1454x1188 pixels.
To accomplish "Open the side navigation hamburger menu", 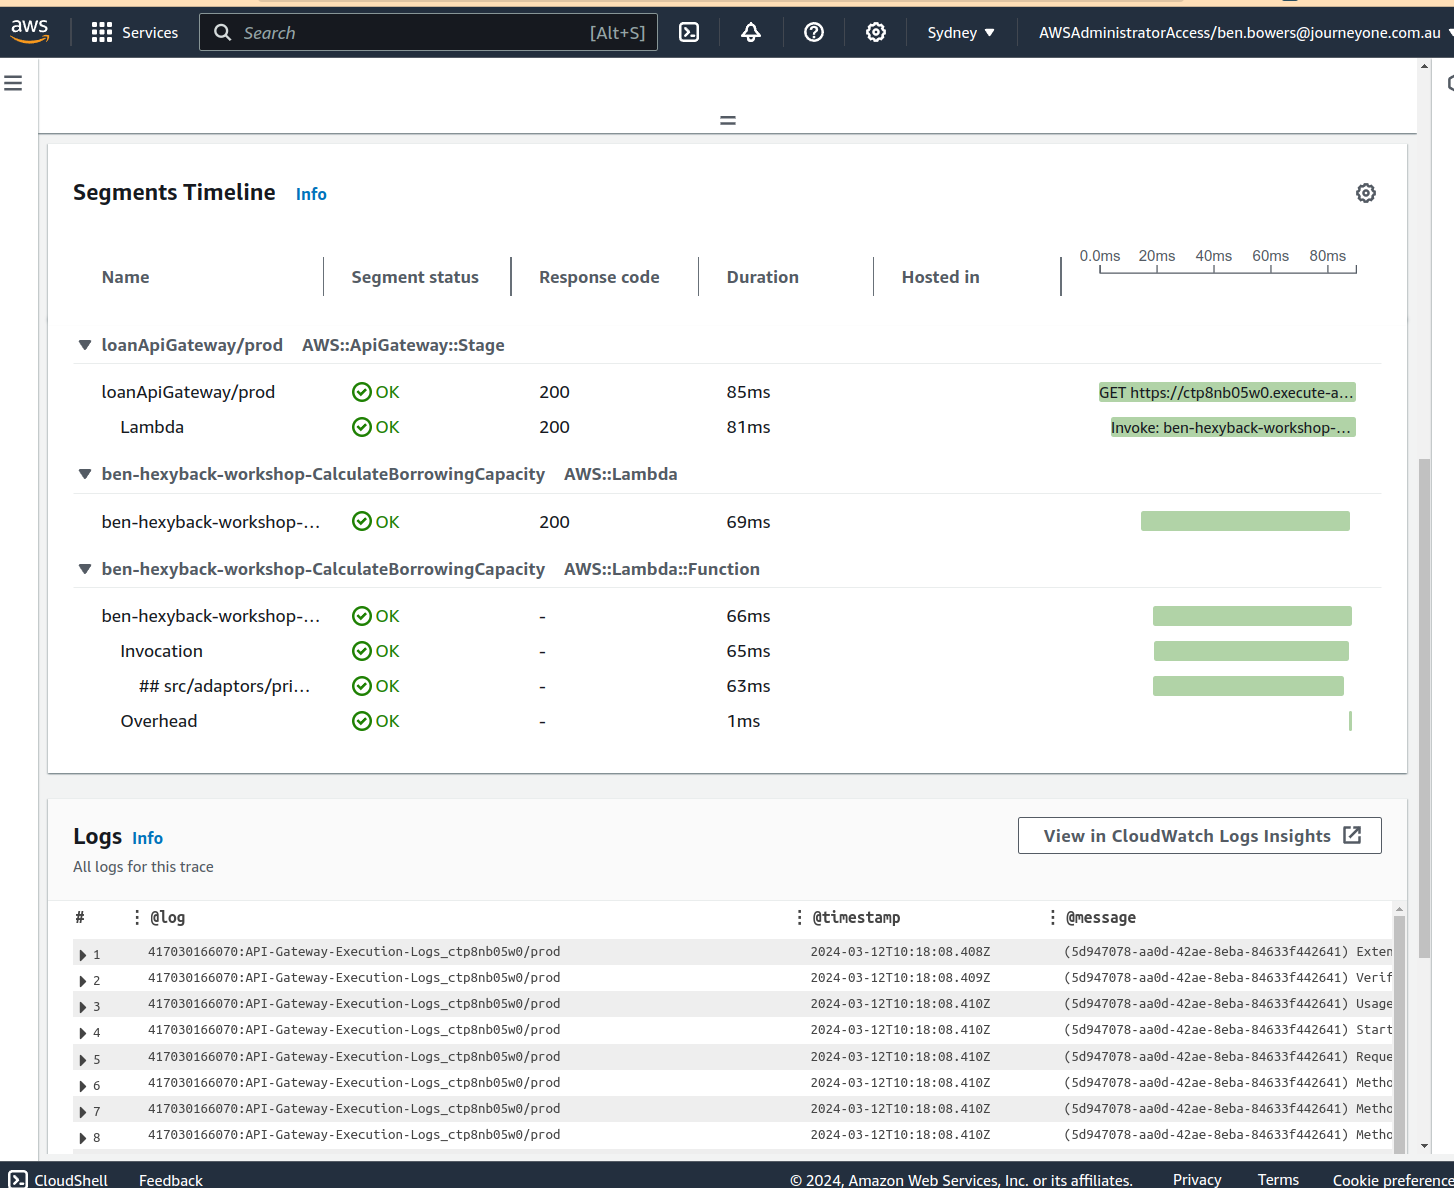I will coord(13,83).
